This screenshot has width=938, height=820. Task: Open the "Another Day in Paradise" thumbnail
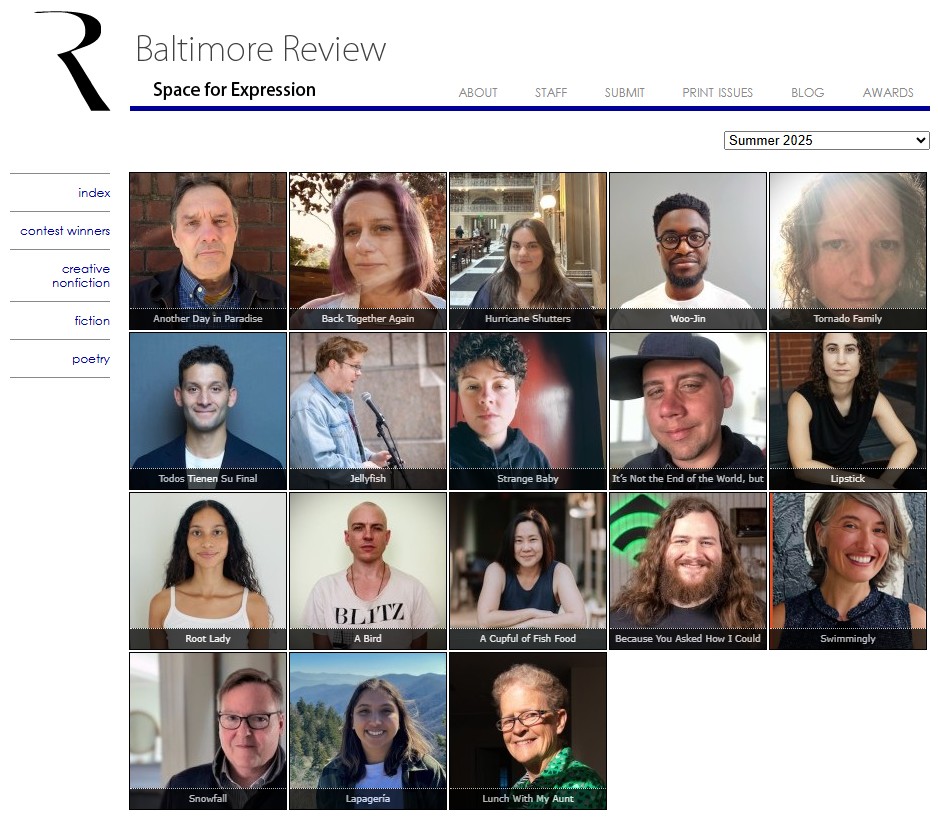pos(208,250)
